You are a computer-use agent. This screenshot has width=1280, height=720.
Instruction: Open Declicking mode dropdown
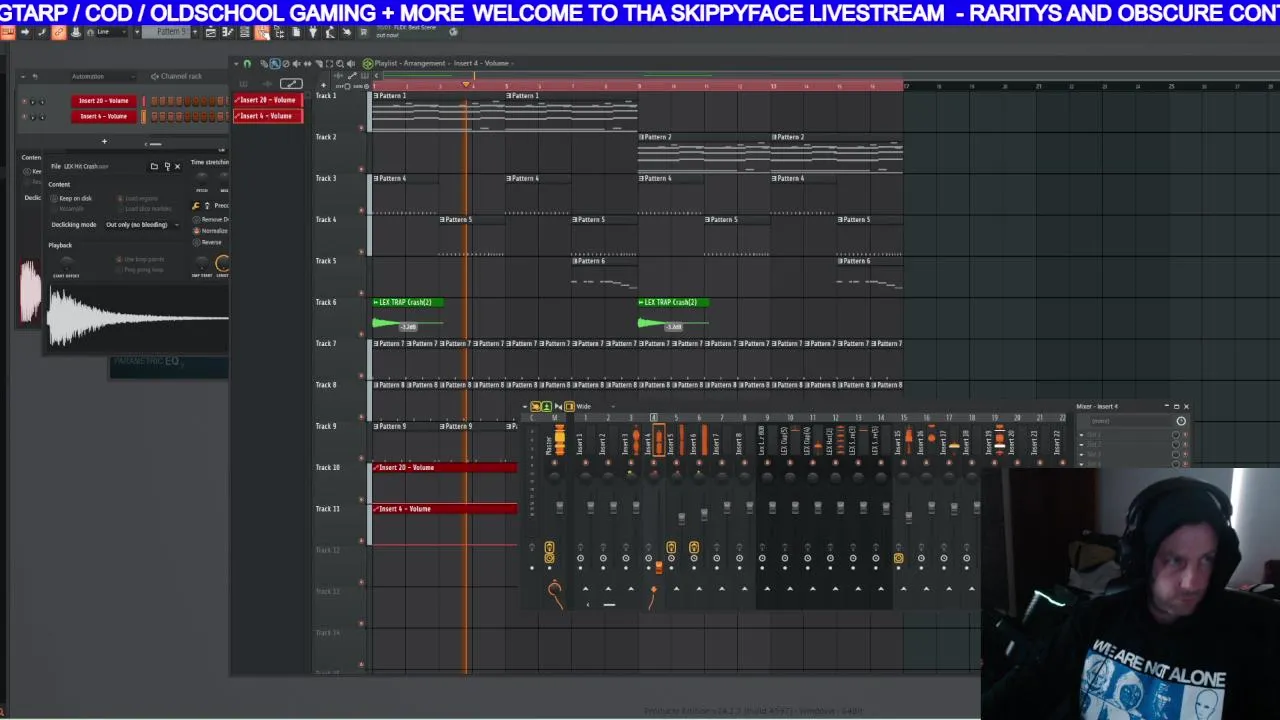[141, 224]
